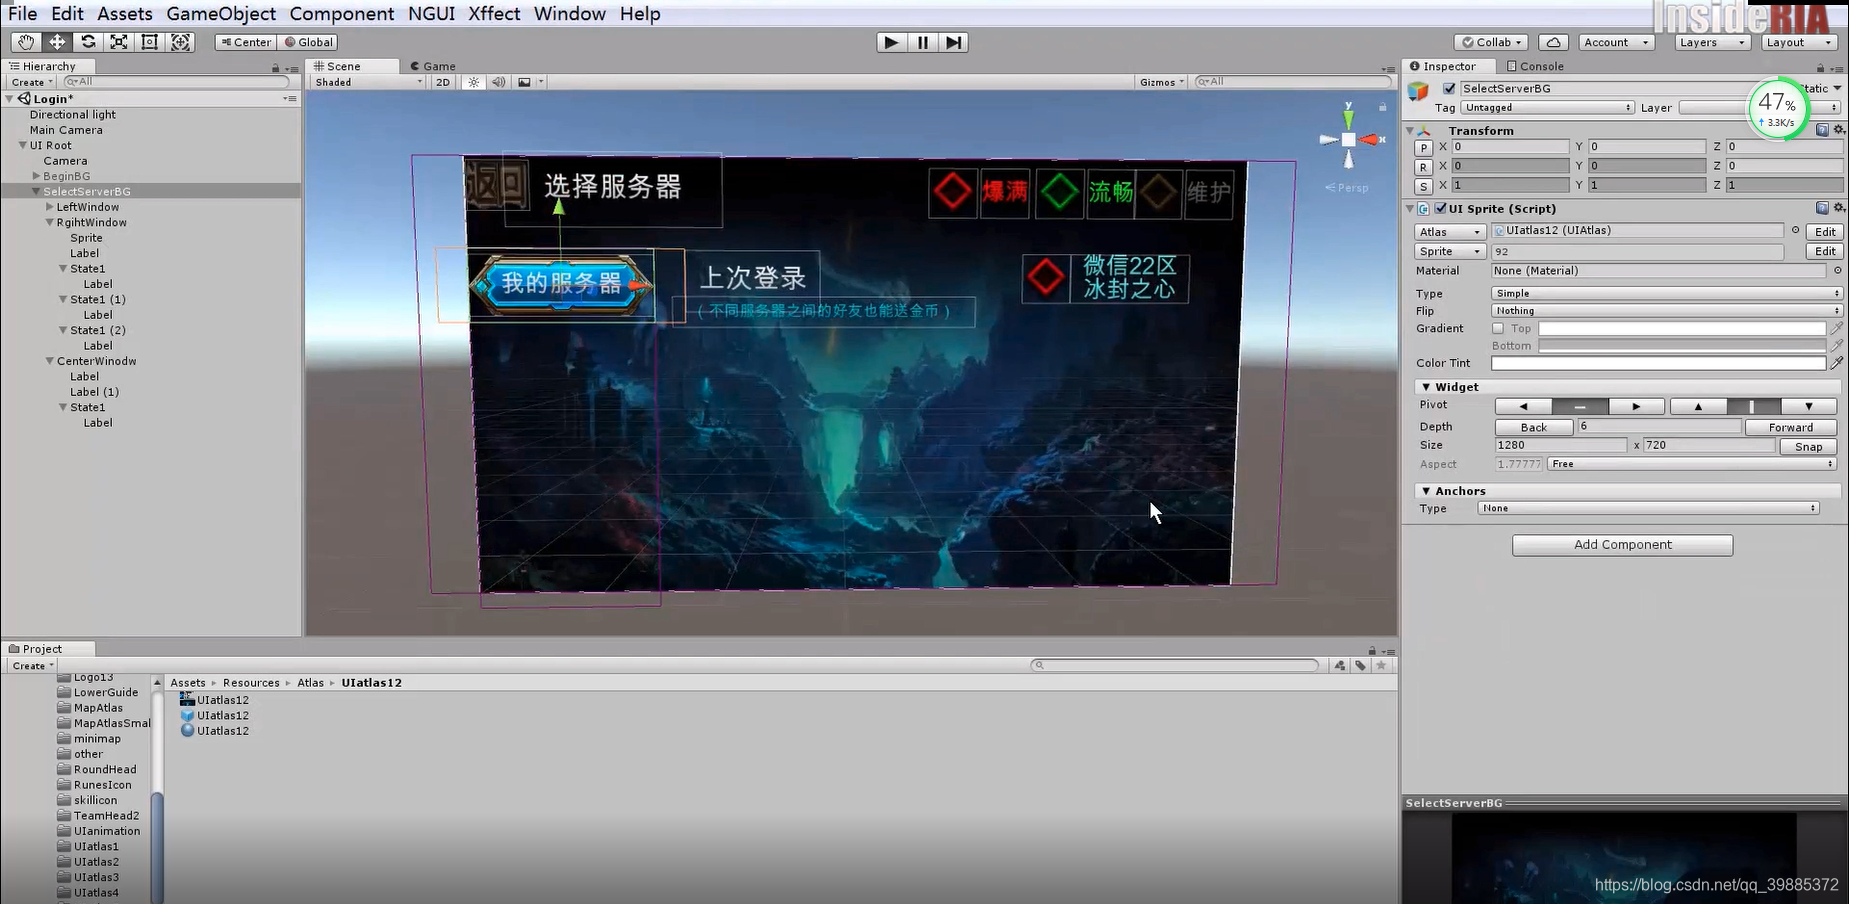Toggle scene lighting sun icon

coord(474,82)
